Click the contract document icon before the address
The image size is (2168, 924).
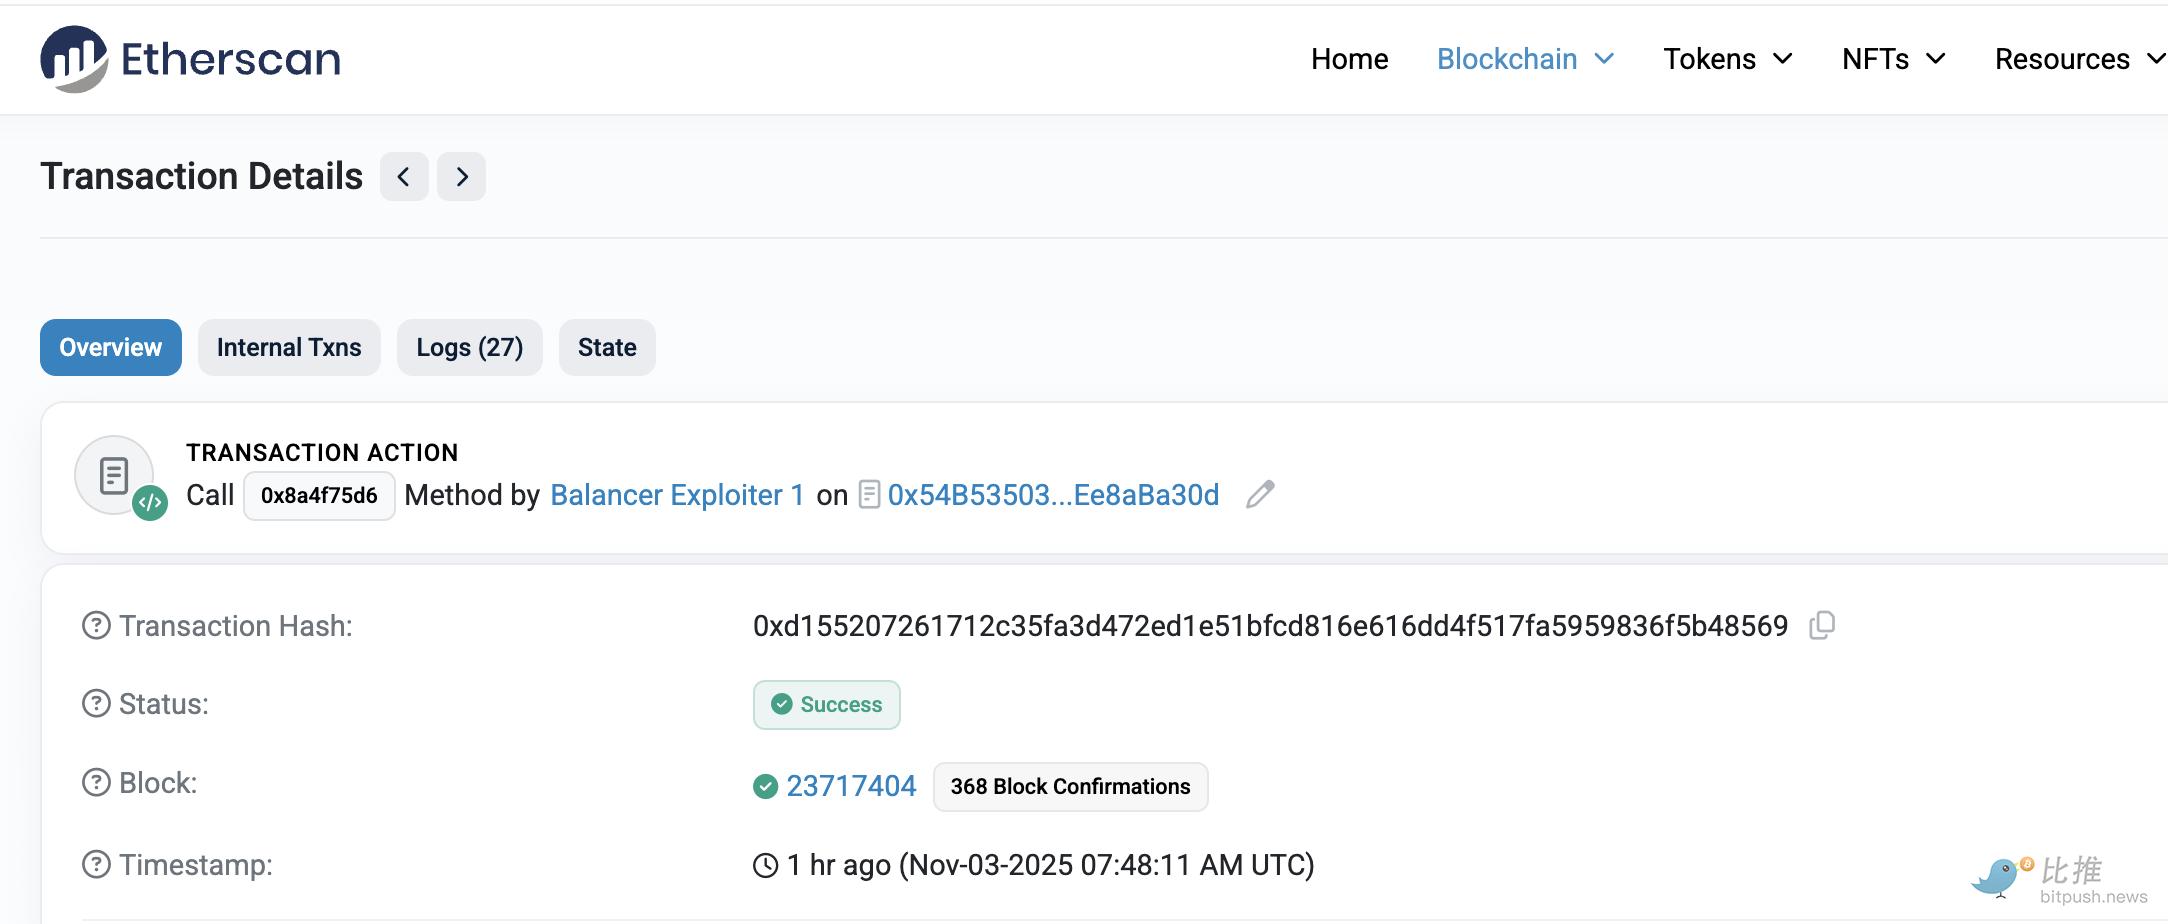pyautogui.click(x=868, y=494)
